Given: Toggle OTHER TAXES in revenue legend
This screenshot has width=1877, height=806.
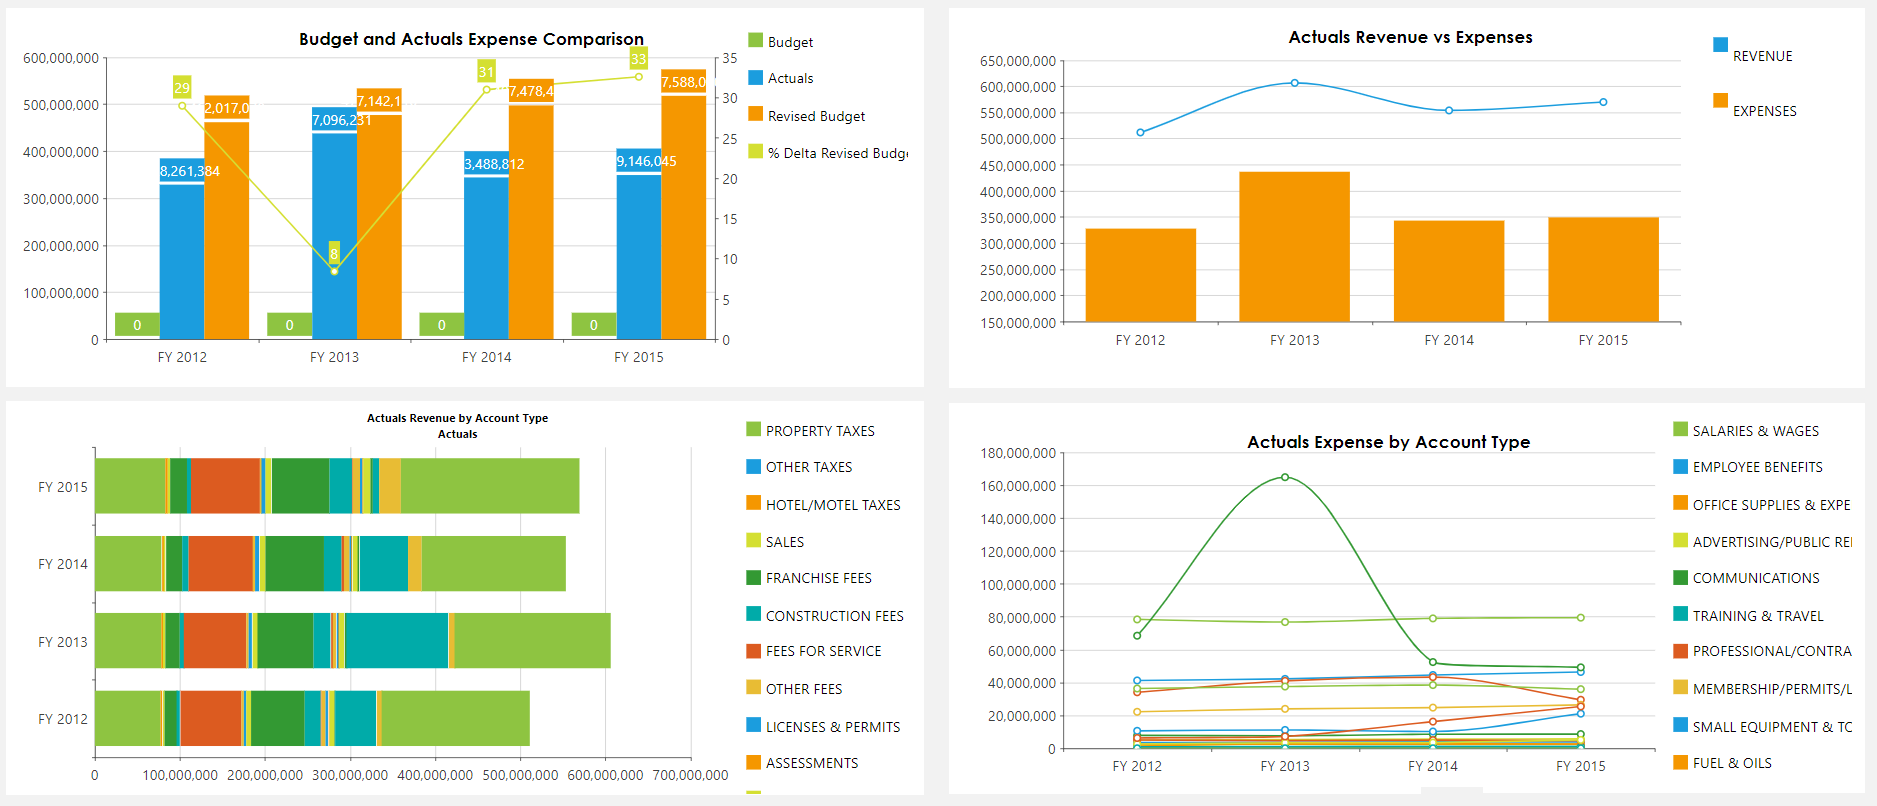Looking at the screenshot, I should 799,467.
